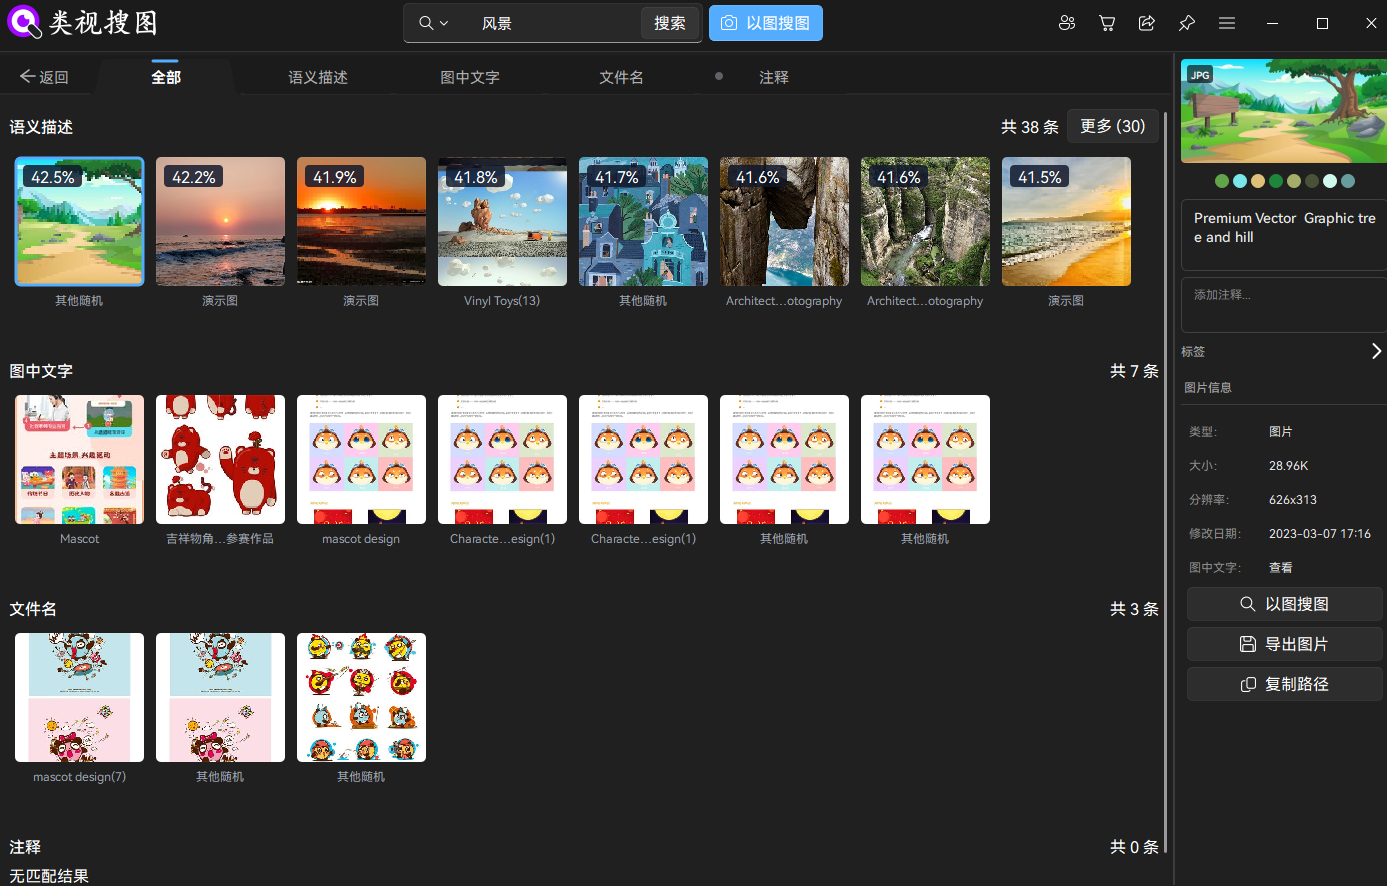Screen dimensions: 1387x886
Task: Click the title text Premium Vector Graphic tree and hill
Action: pos(1284,227)
